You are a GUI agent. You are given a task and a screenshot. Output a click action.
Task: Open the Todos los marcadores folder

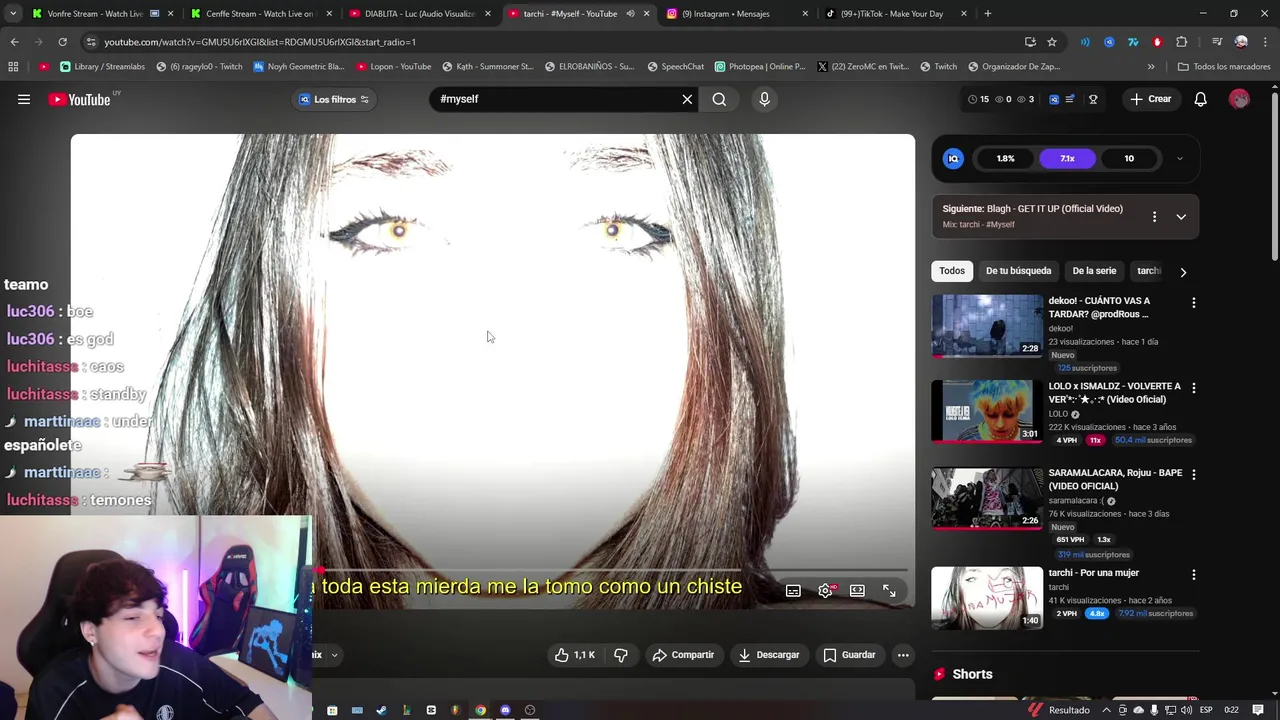point(1224,67)
